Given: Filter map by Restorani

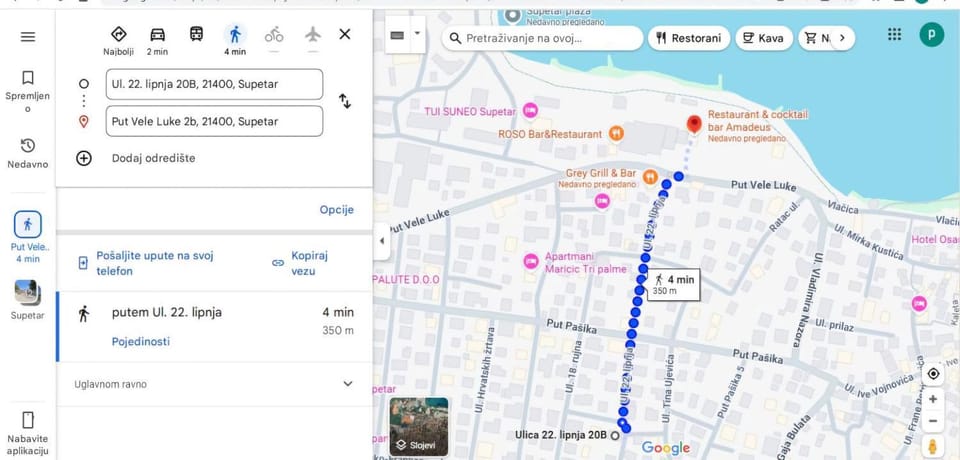Looking at the screenshot, I should pyautogui.click(x=687, y=38).
